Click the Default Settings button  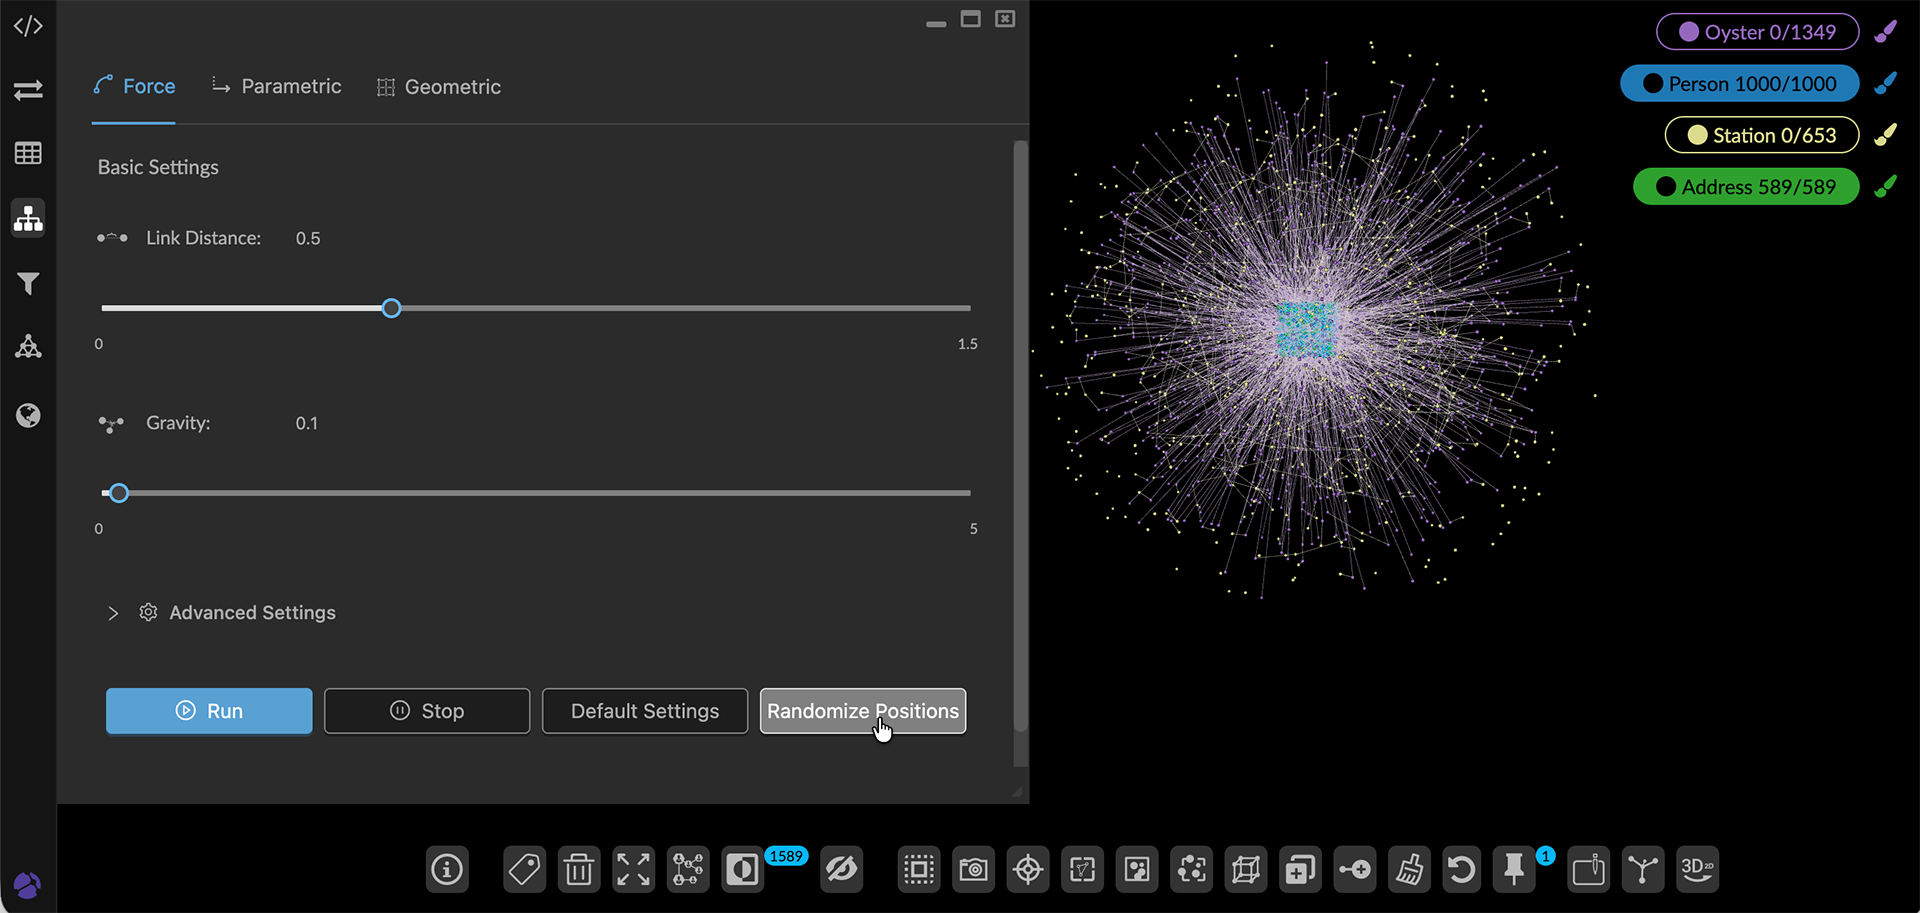point(645,711)
